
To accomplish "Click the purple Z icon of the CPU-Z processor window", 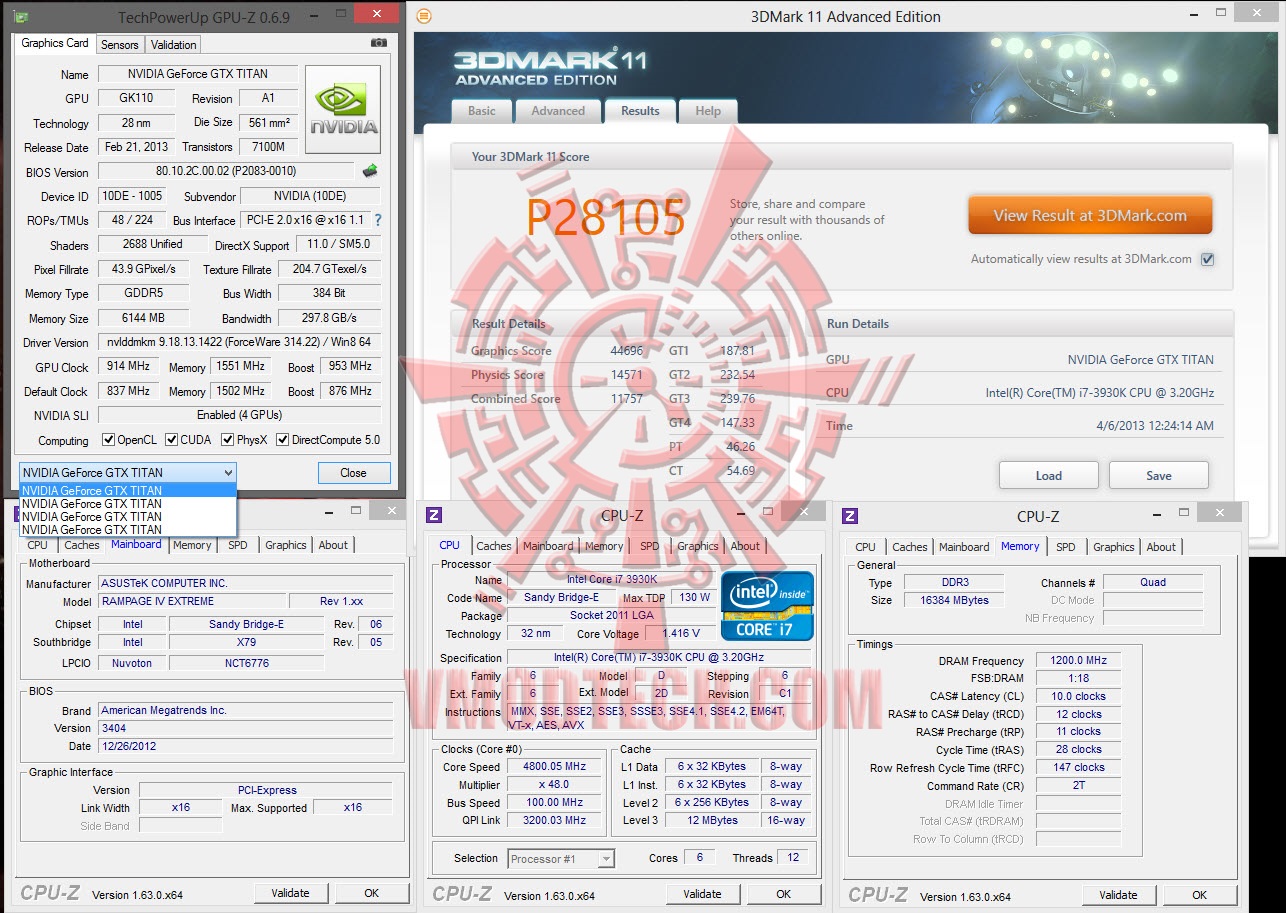I will 434,515.
